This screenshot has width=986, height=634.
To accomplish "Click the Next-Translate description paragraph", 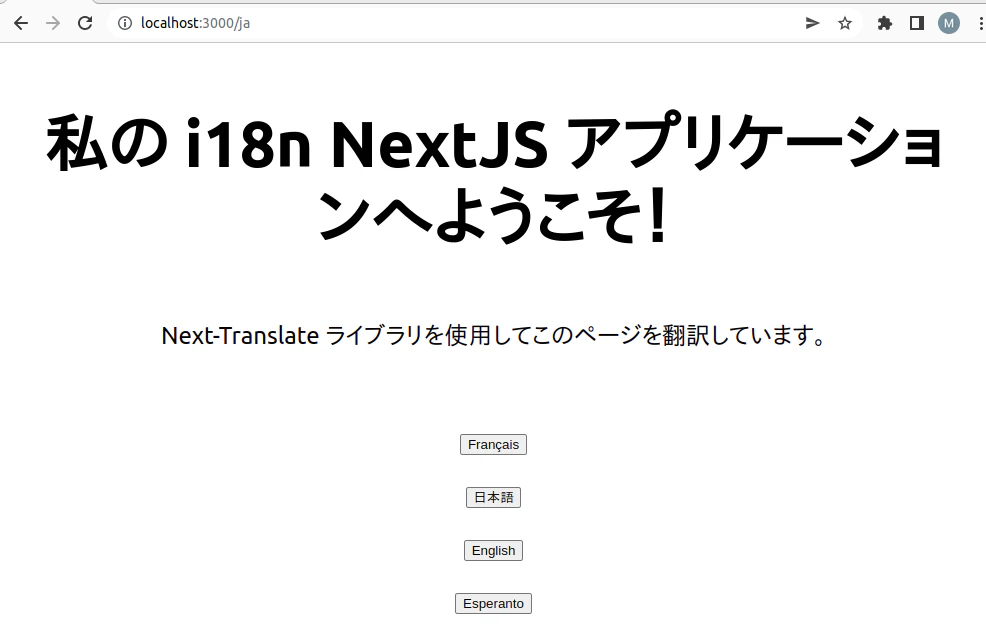I will (493, 335).
